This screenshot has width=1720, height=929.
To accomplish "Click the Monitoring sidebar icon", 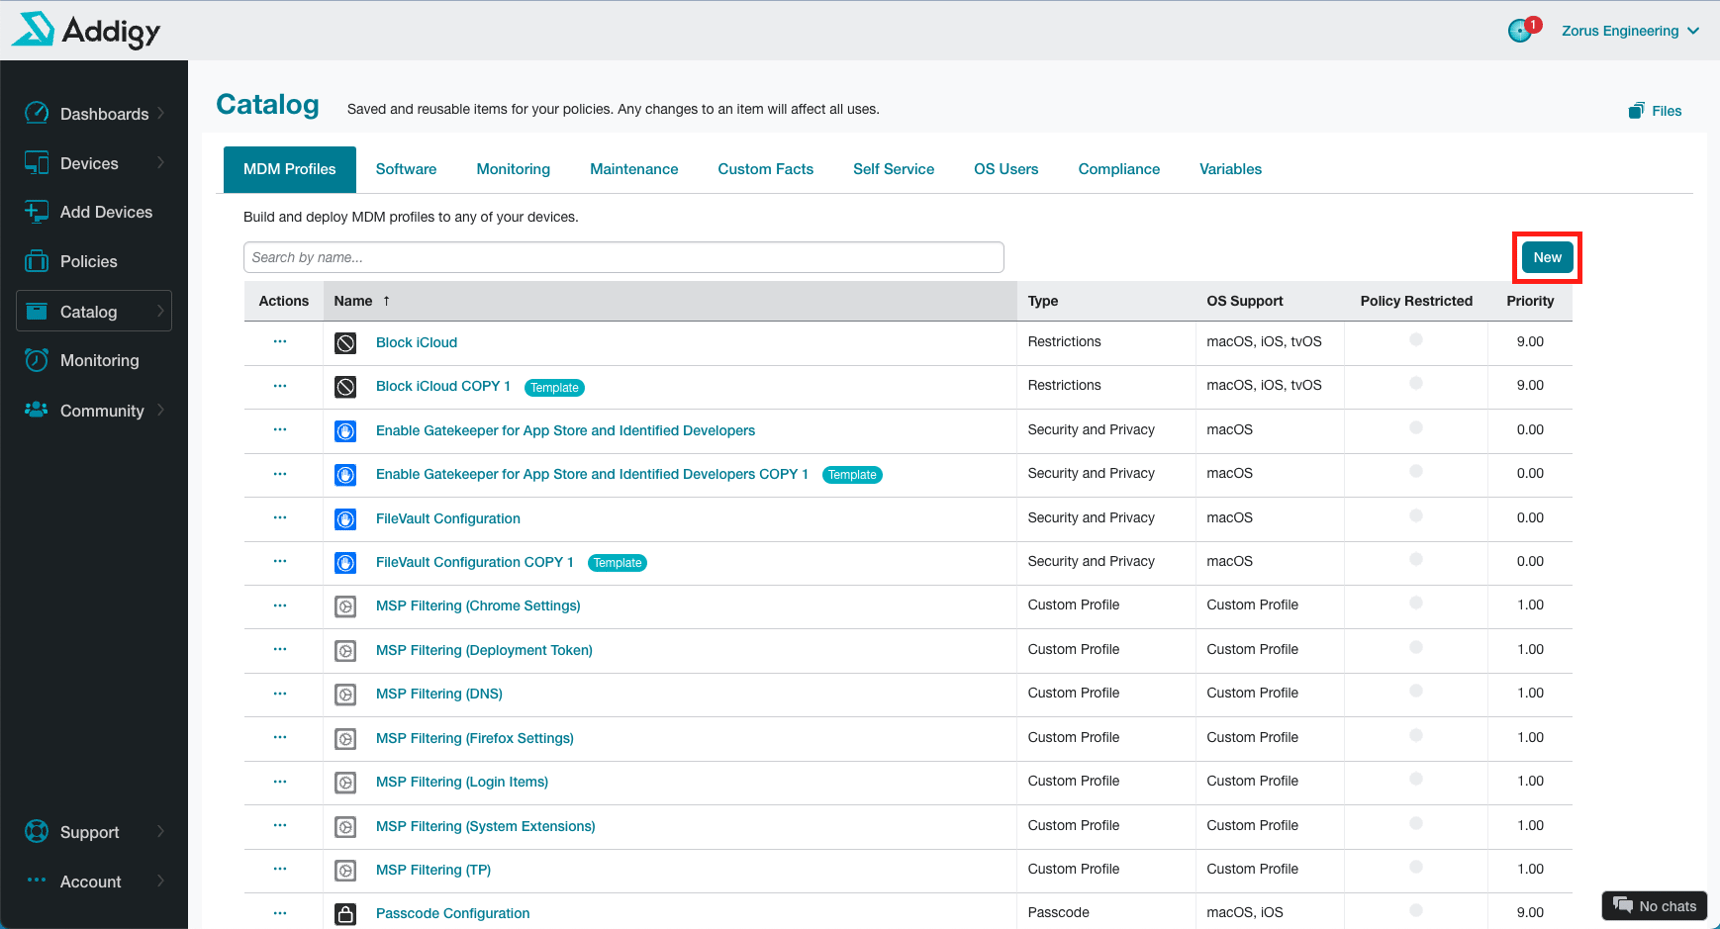I will [36, 360].
